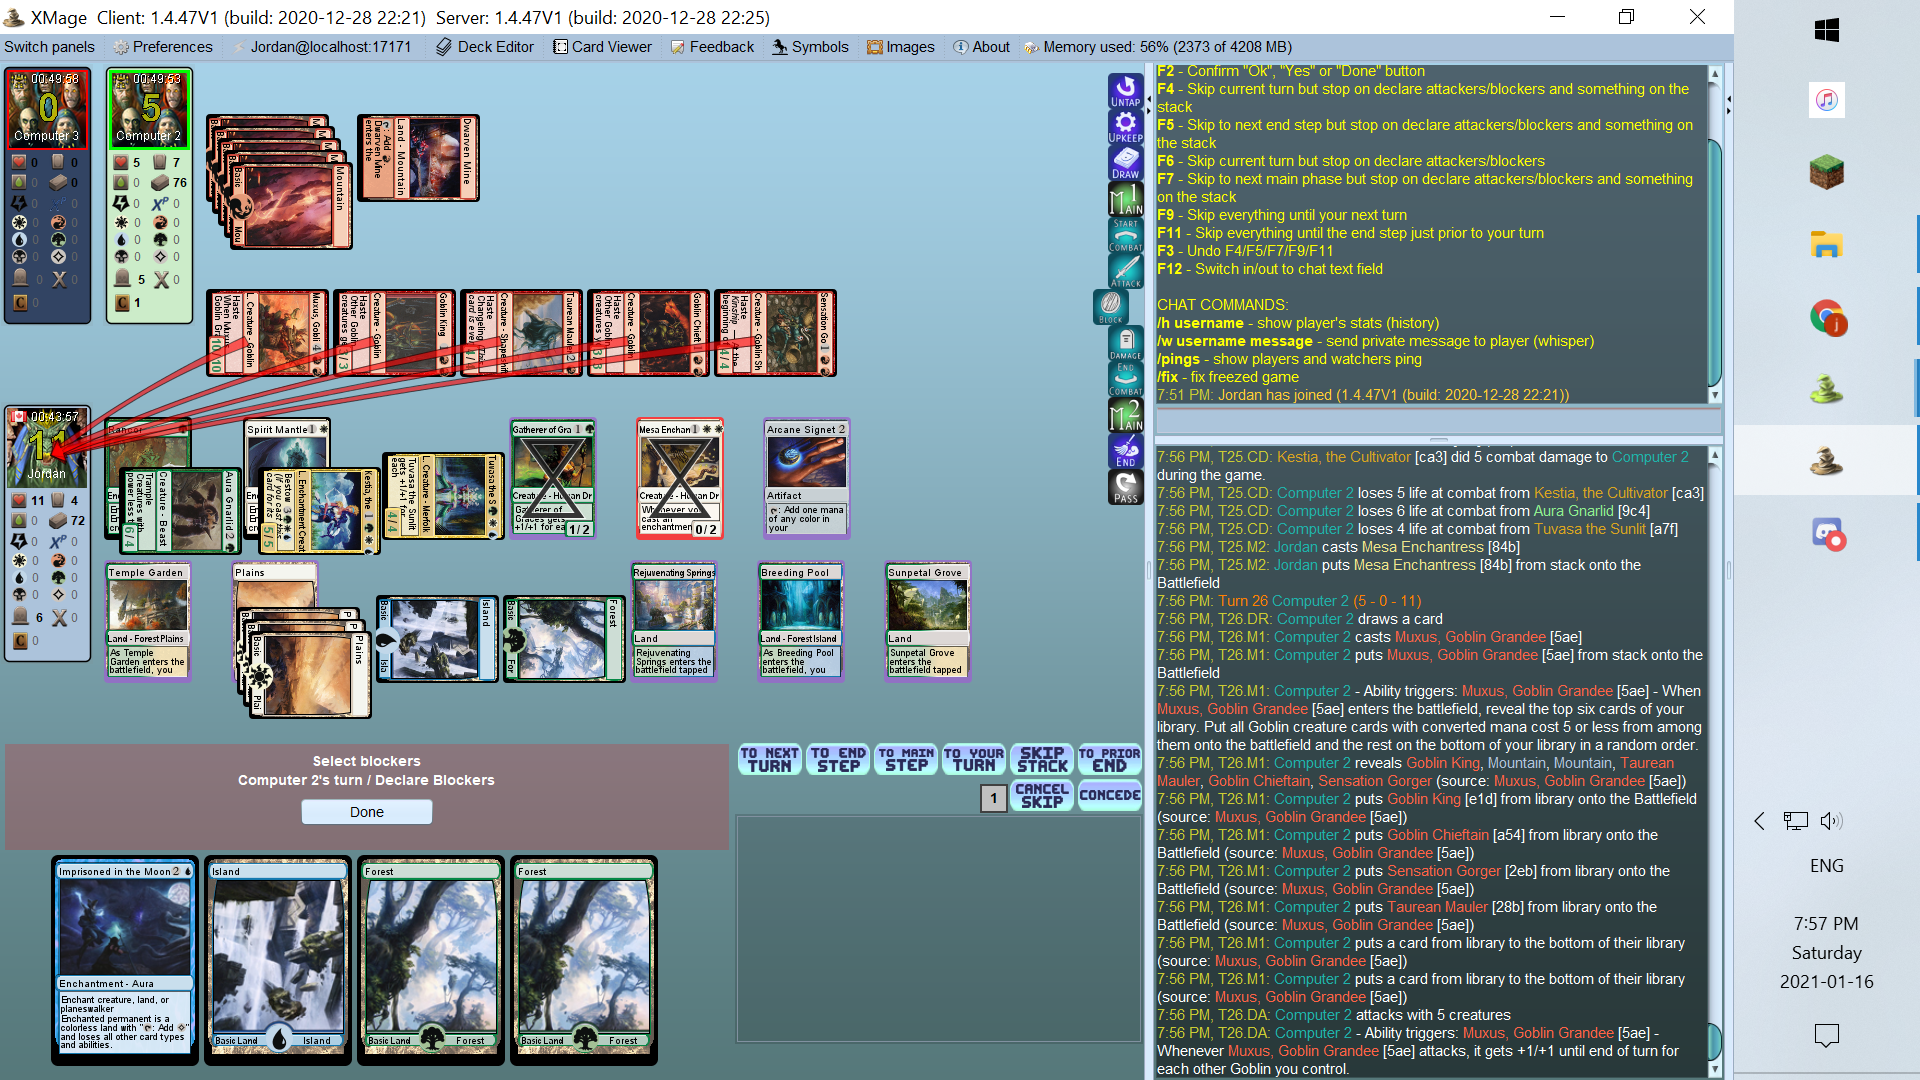Click the Untap phase icon

(x=1125, y=91)
